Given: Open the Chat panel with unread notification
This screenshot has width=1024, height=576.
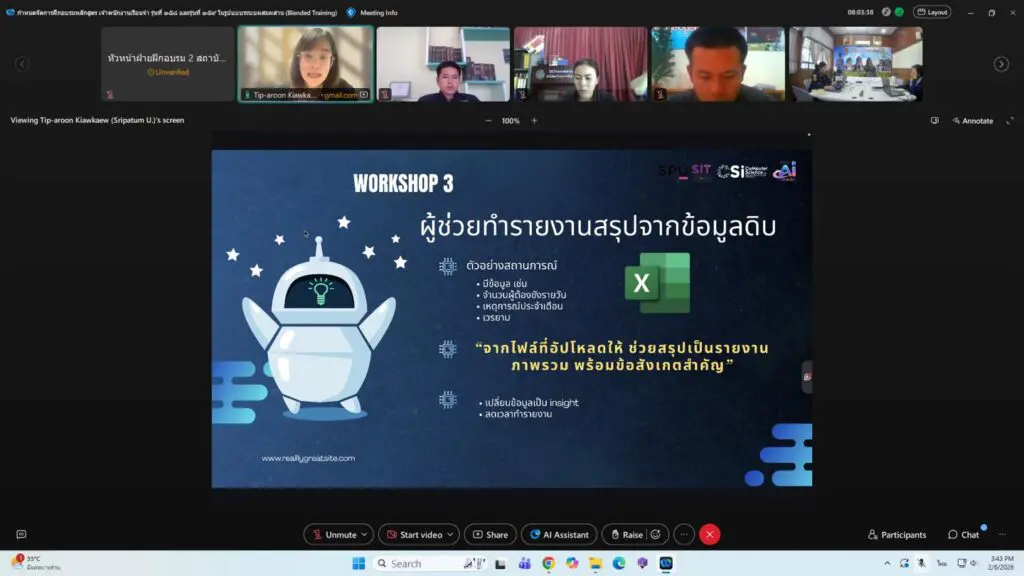Looking at the screenshot, I should click(x=962, y=535).
